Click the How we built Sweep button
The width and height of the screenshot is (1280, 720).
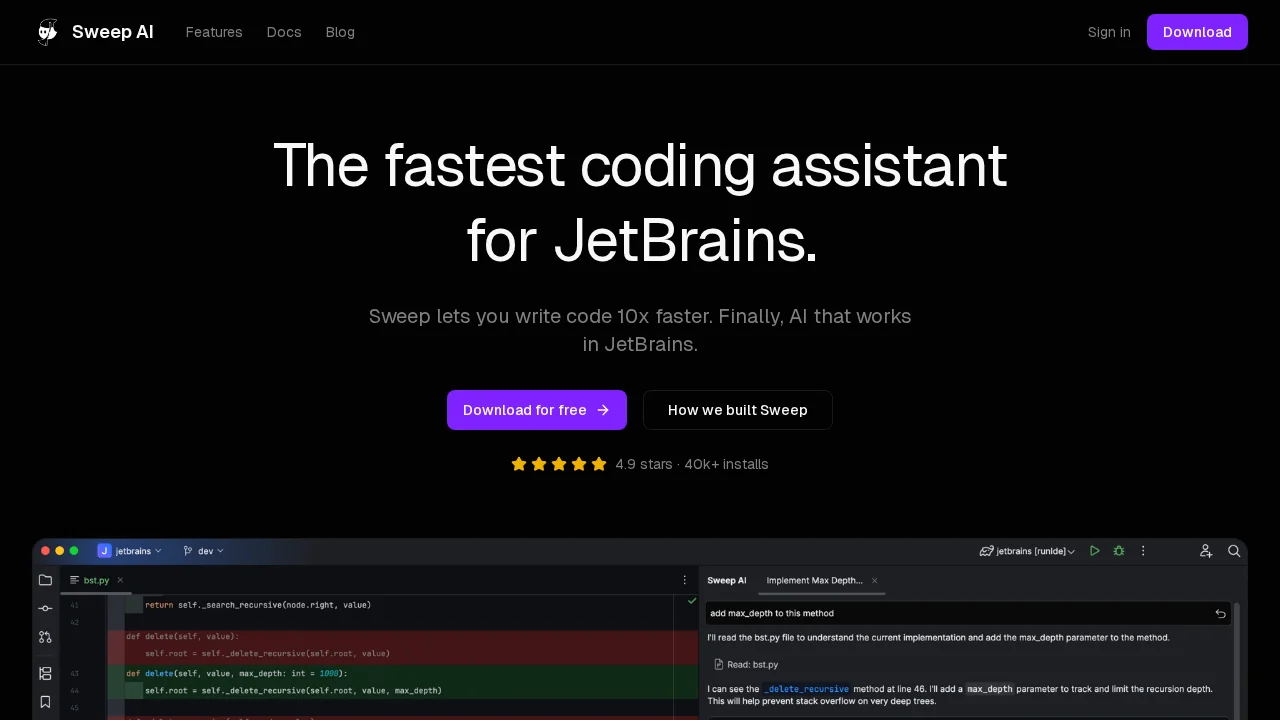(738, 410)
